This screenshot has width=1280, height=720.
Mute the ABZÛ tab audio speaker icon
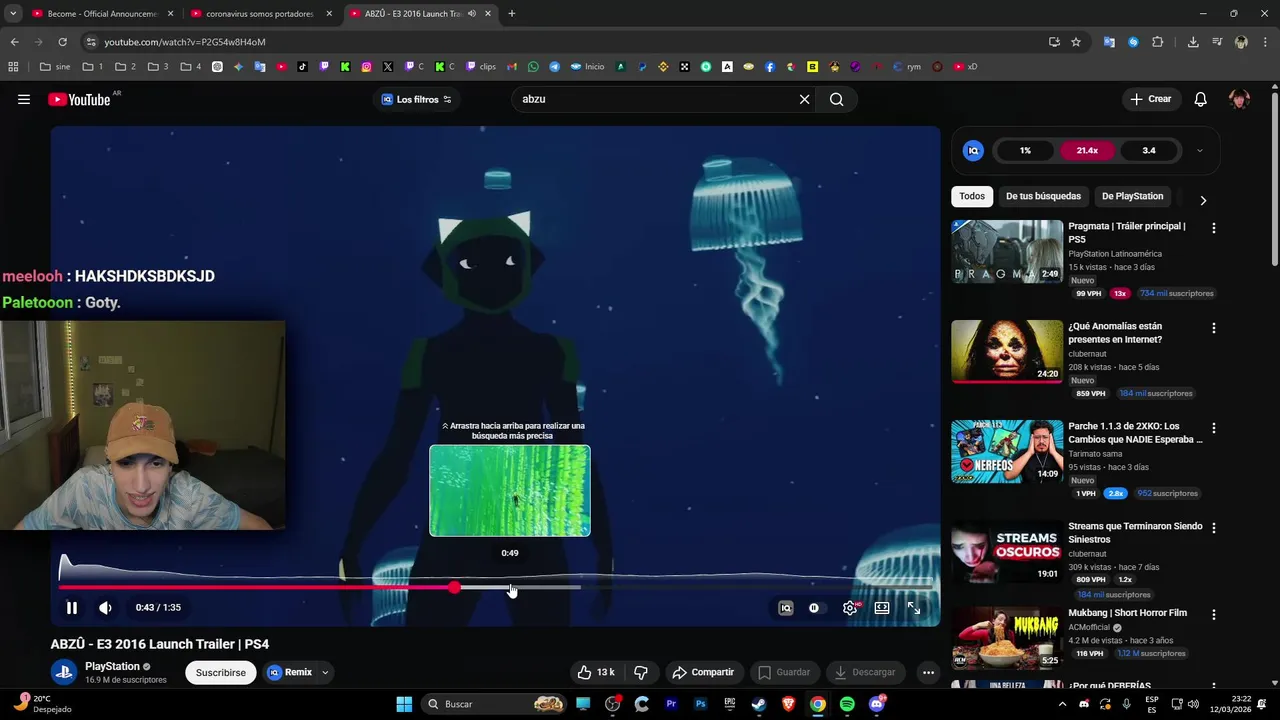pyautogui.click(x=472, y=14)
